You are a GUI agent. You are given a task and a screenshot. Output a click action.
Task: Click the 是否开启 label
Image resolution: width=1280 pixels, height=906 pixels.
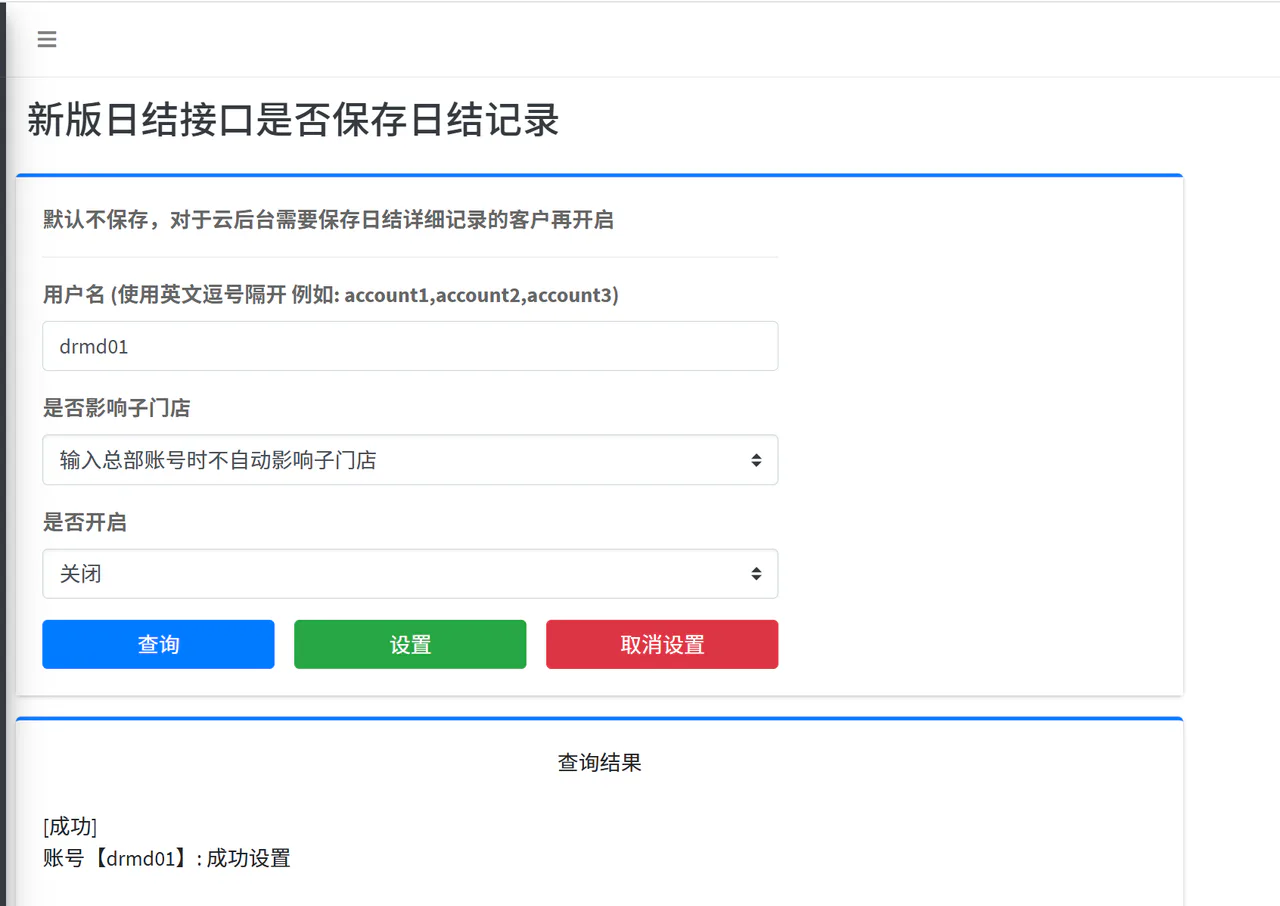(85, 522)
